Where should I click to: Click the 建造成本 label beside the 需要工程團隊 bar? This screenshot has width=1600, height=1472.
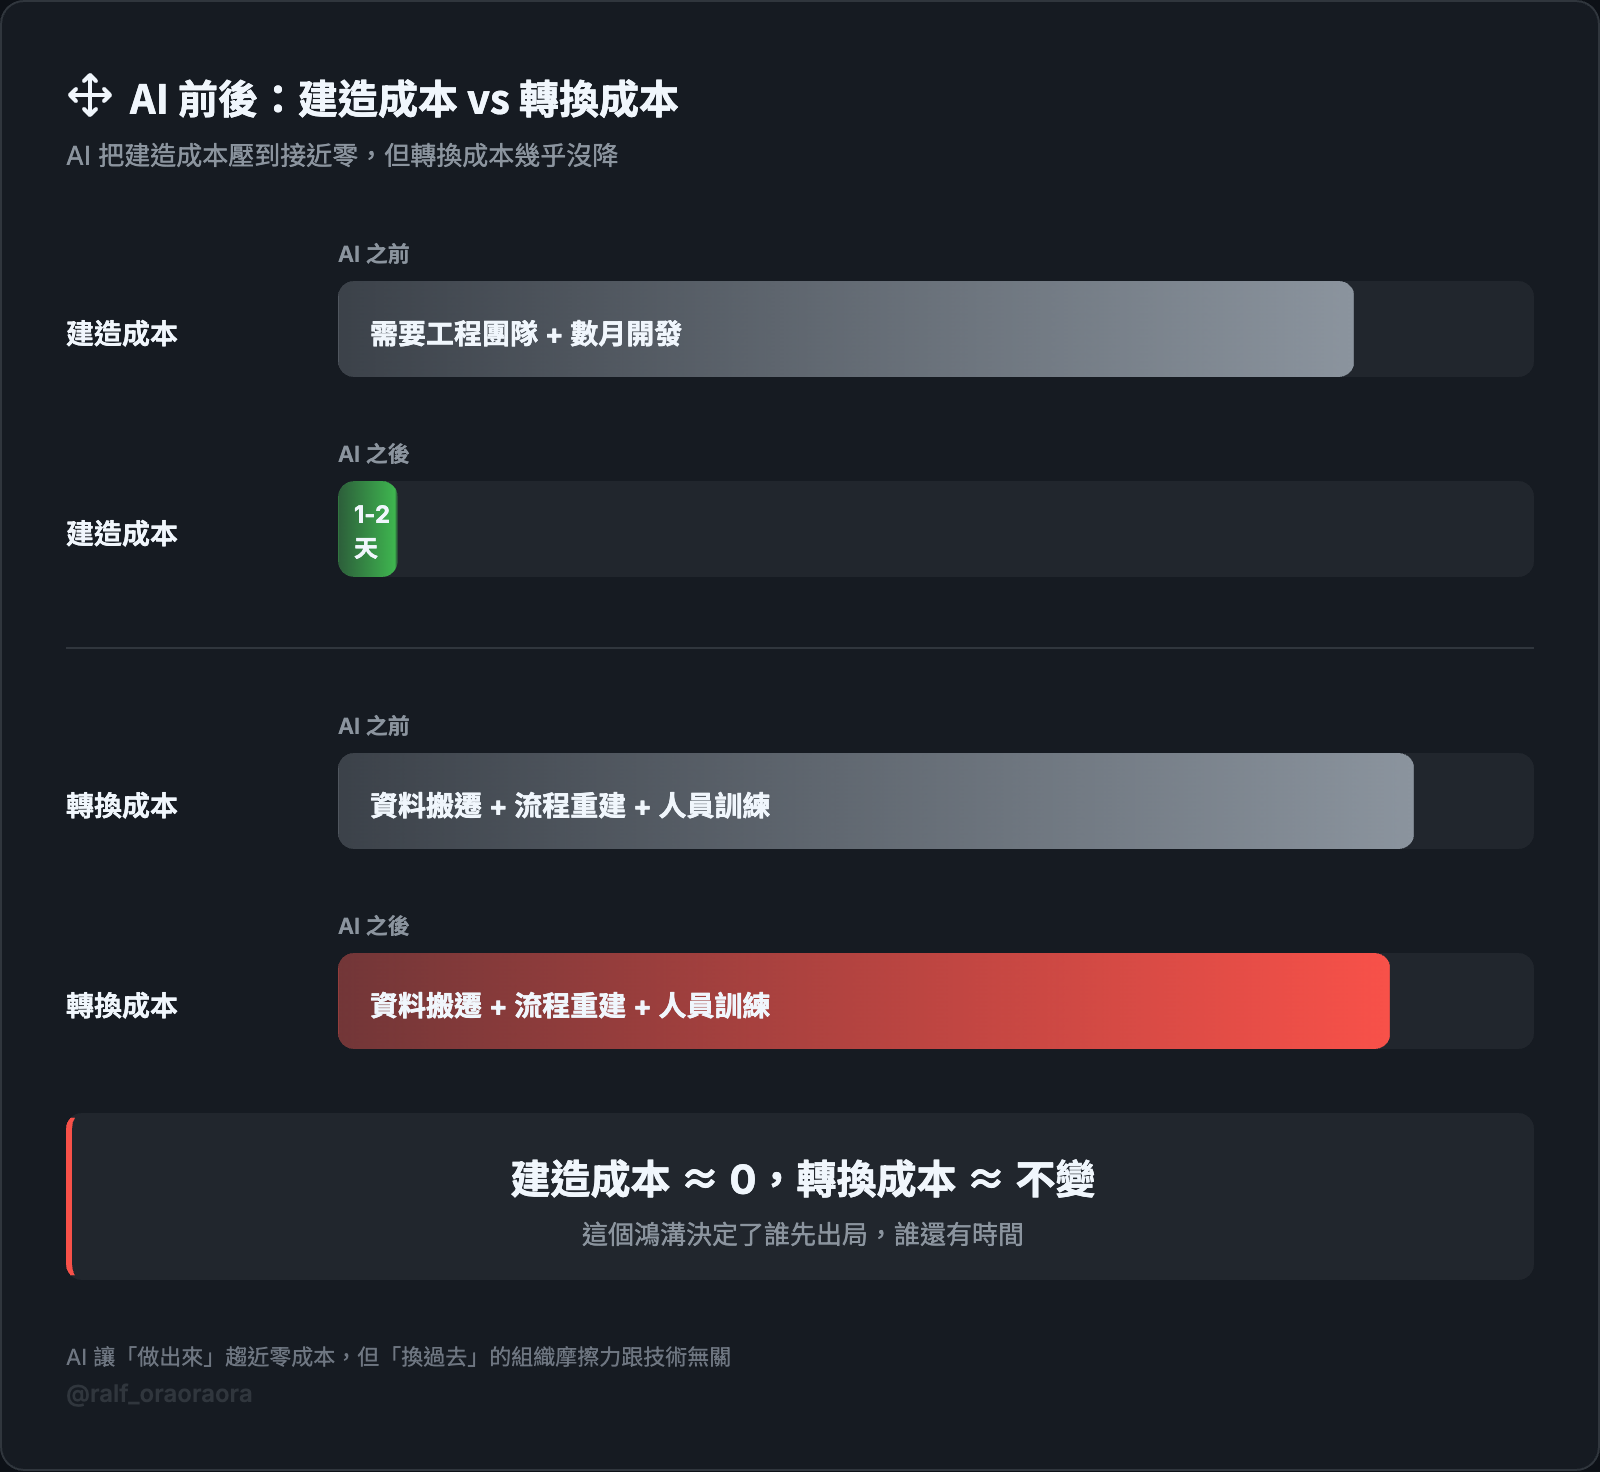(122, 333)
